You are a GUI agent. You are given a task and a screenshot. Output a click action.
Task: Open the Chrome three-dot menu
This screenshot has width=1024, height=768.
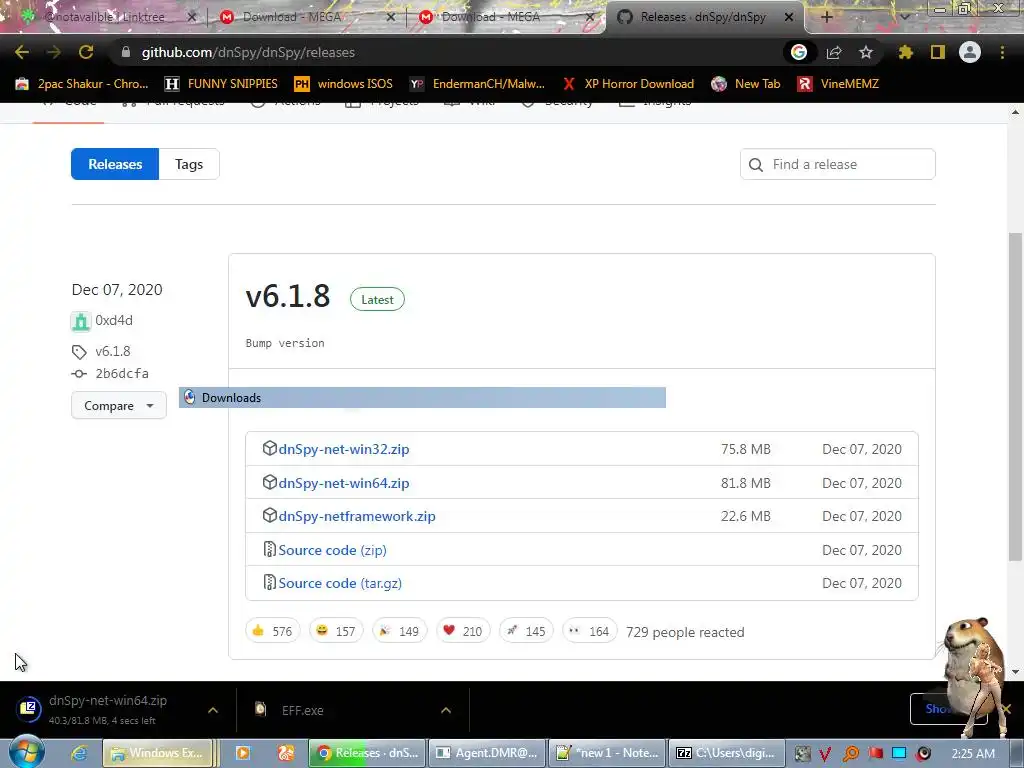1002,52
